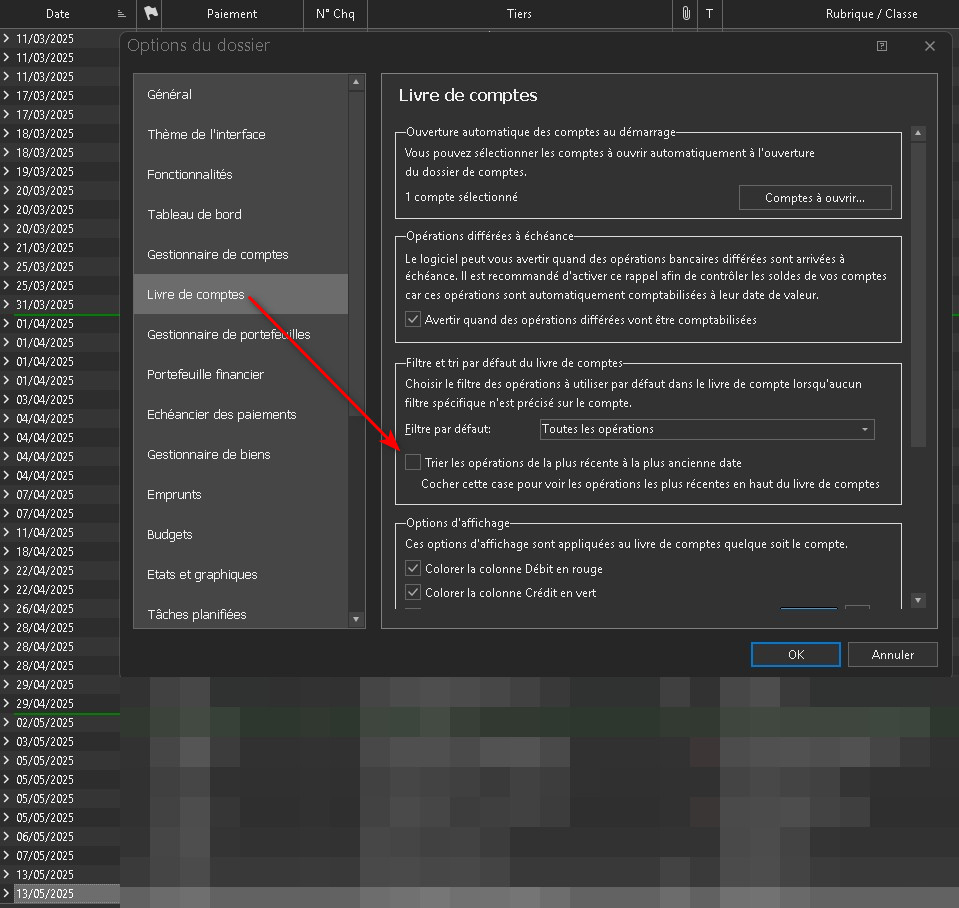Image resolution: width=959 pixels, height=908 pixels.
Task: Click settings panel scroll up arrow
Action: click(x=917, y=133)
